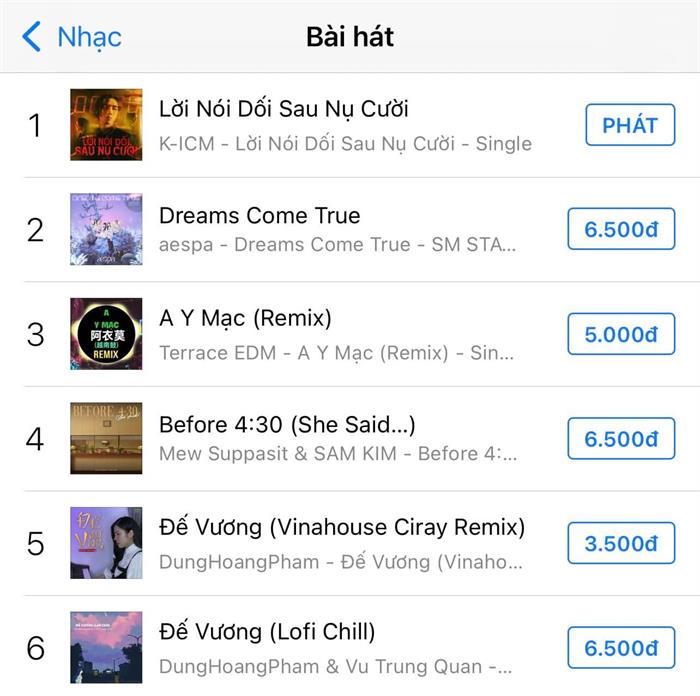Tap the 3.500đ price button
700x696 pixels.
click(621, 544)
